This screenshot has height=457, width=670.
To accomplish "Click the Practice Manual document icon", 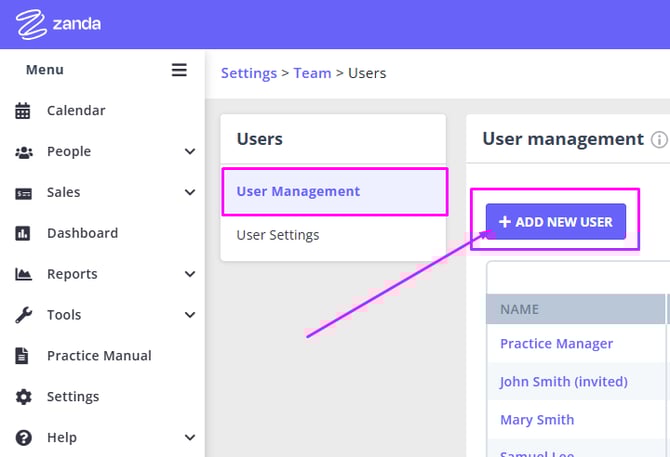I will tap(23, 356).
